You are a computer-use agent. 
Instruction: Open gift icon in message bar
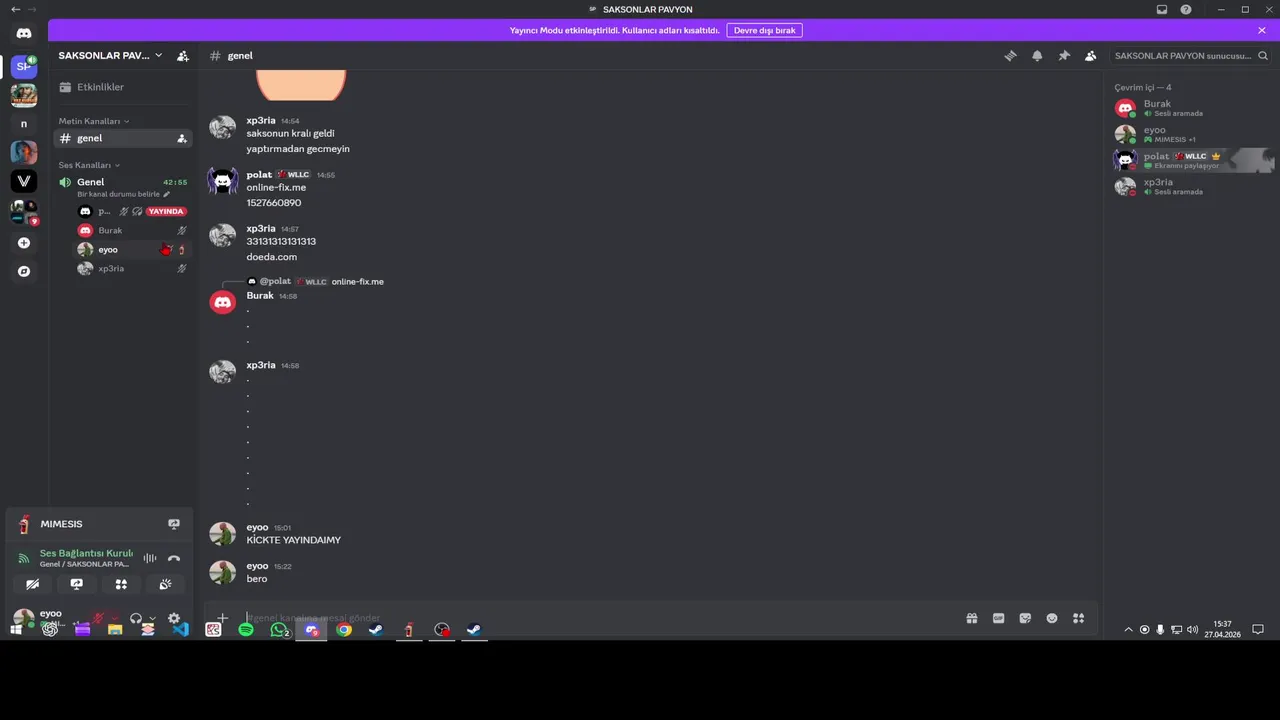[x=971, y=618]
